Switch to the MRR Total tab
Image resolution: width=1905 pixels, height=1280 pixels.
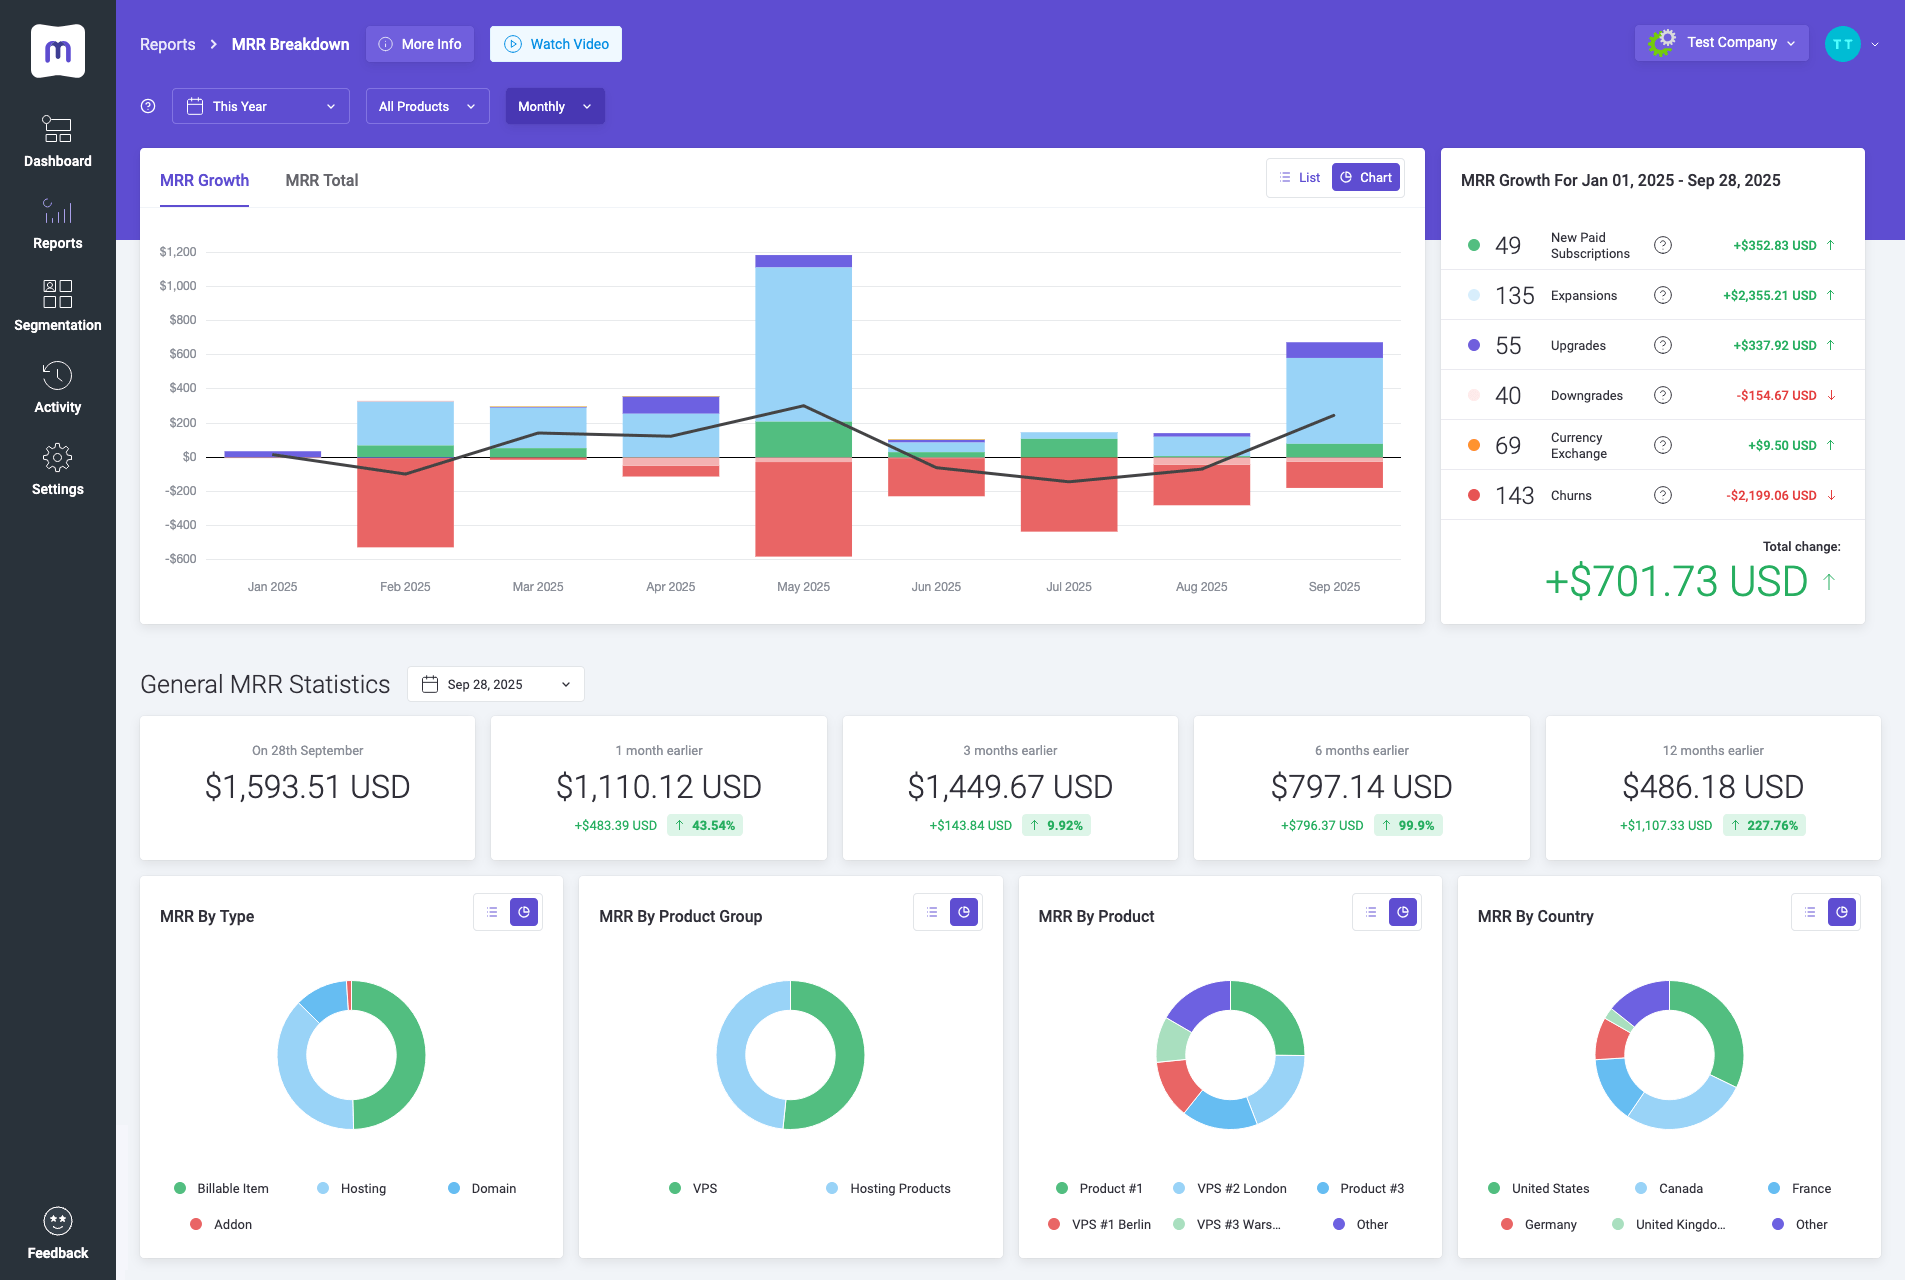321,180
